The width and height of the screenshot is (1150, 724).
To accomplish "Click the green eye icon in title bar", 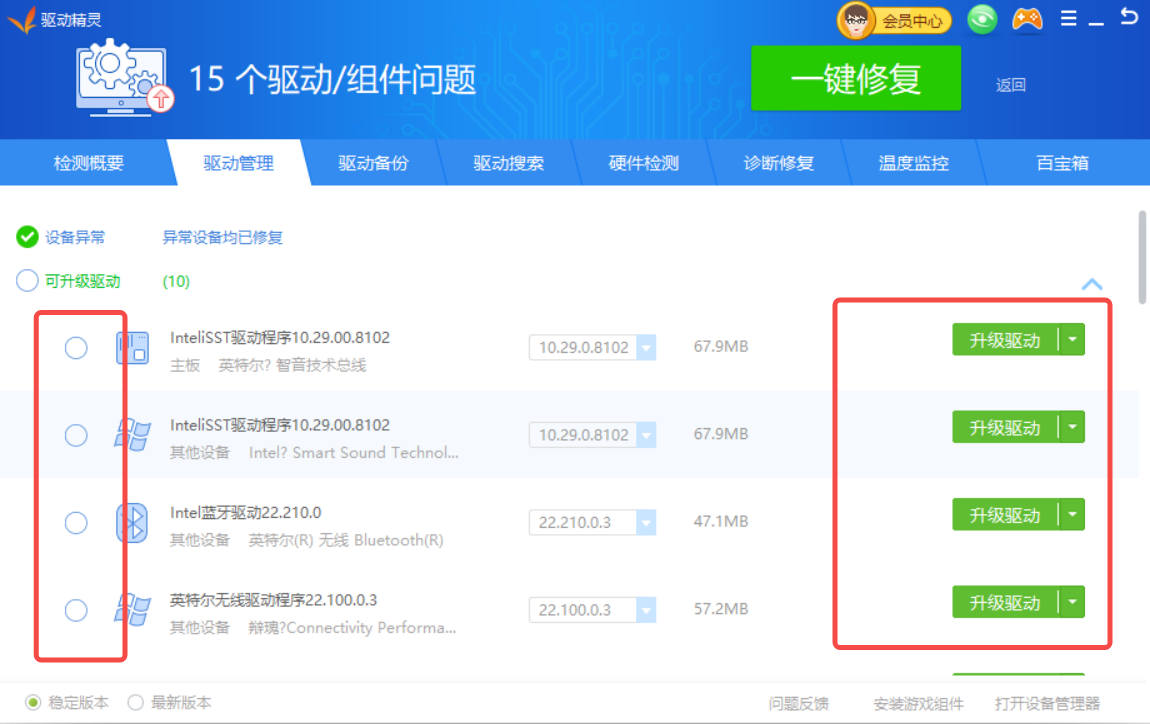I will 982,19.
